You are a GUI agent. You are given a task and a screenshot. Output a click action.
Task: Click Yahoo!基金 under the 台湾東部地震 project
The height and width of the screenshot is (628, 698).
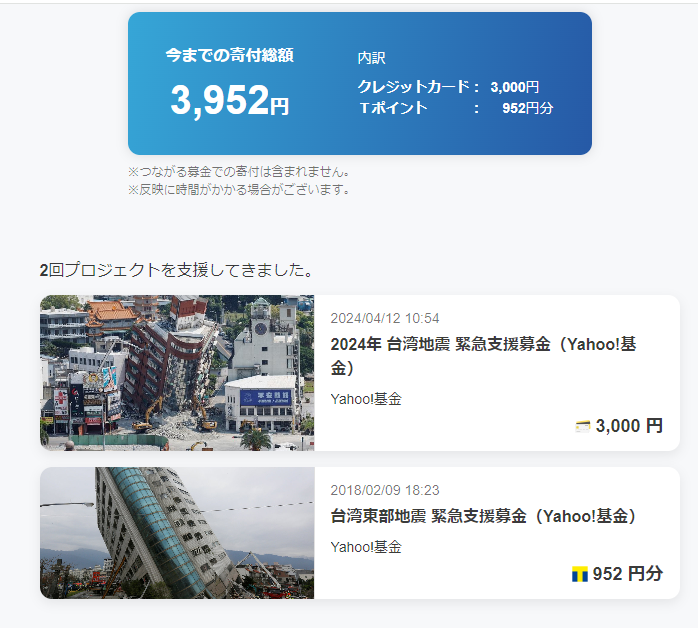tap(366, 547)
